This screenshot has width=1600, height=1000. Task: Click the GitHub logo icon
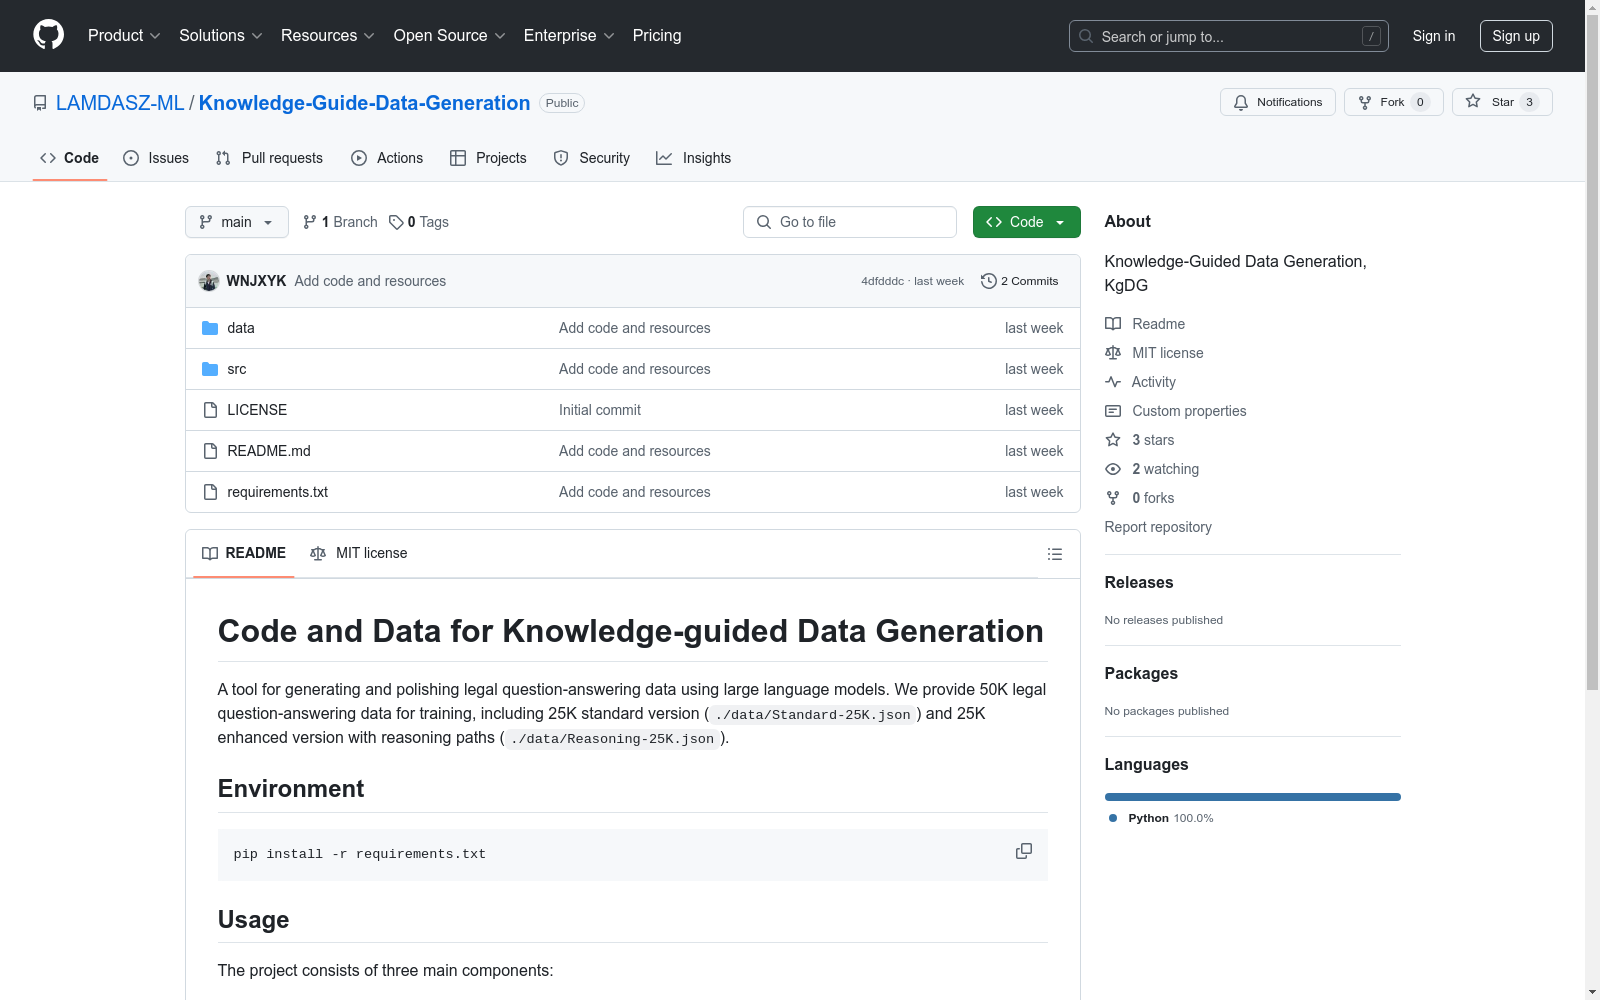(x=48, y=35)
